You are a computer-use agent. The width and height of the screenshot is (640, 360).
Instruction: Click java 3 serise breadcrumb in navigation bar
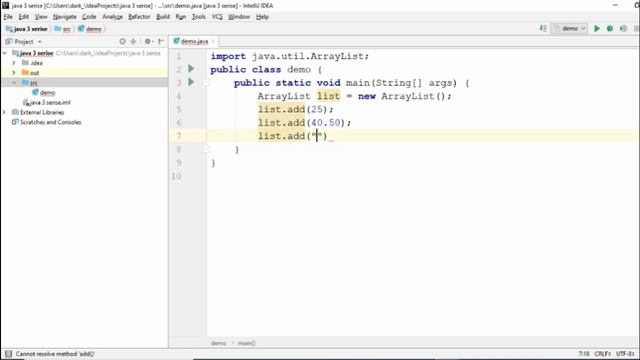pos(27,29)
